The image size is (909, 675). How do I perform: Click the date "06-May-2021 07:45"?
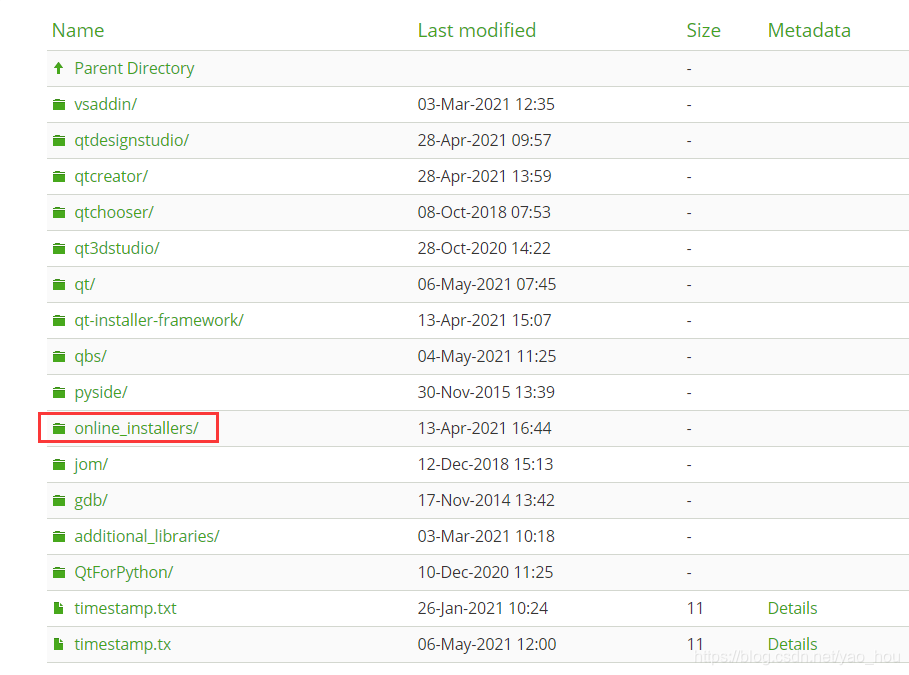tap(486, 284)
